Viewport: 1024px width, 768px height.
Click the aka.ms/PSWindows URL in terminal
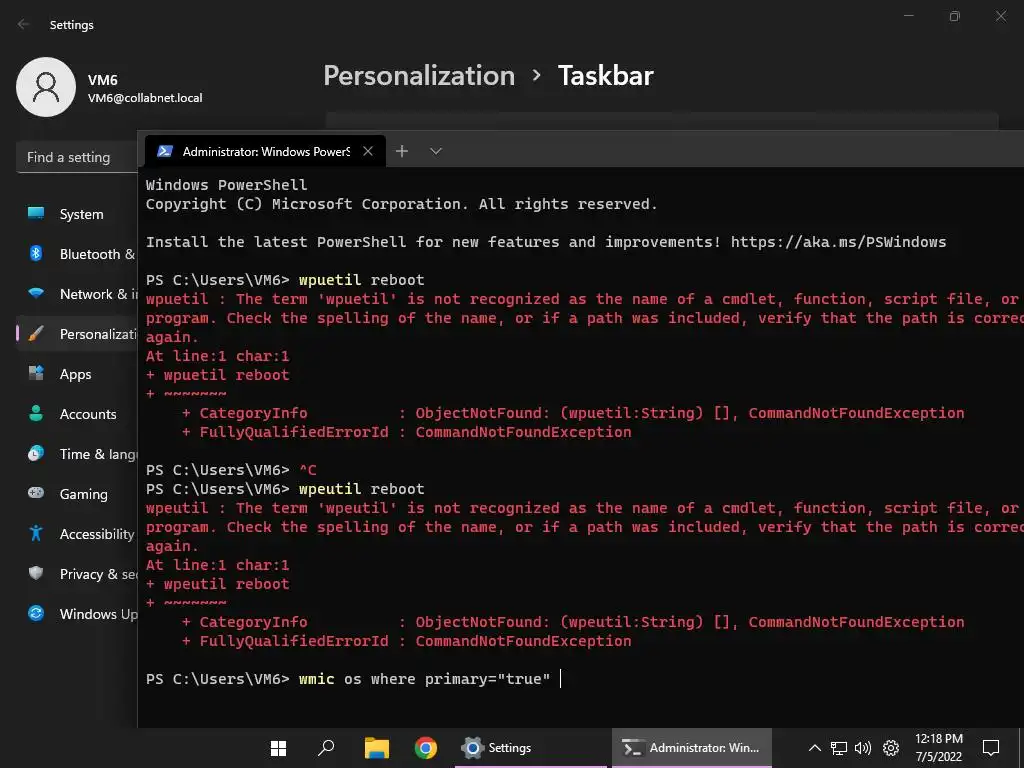pyautogui.click(x=838, y=242)
